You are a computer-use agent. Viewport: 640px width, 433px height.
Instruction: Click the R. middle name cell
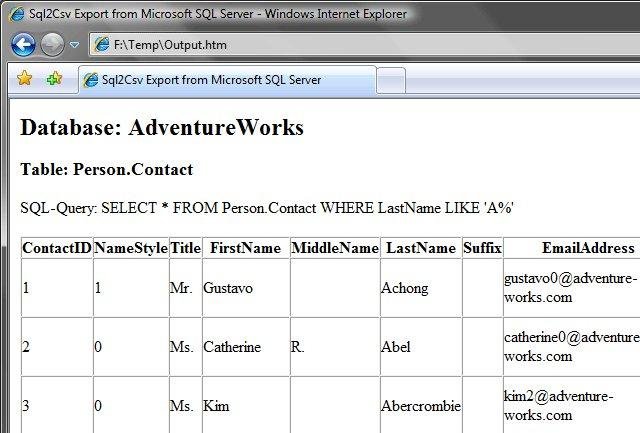coord(335,347)
